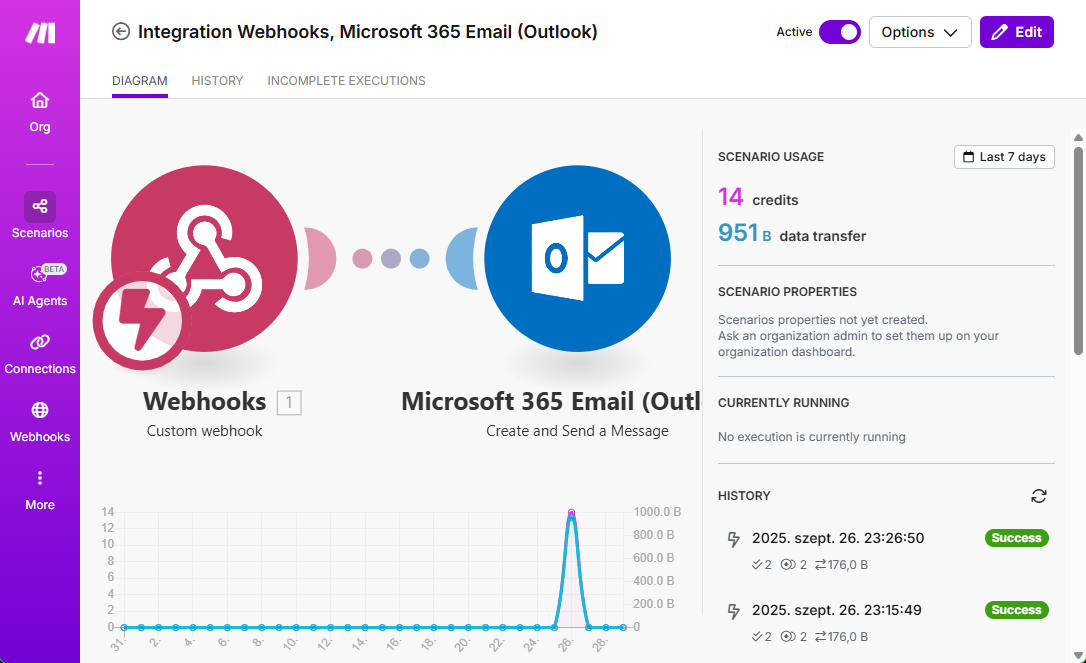
Task: Click Success badge for 23:26:50 run
Action: coord(1016,538)
